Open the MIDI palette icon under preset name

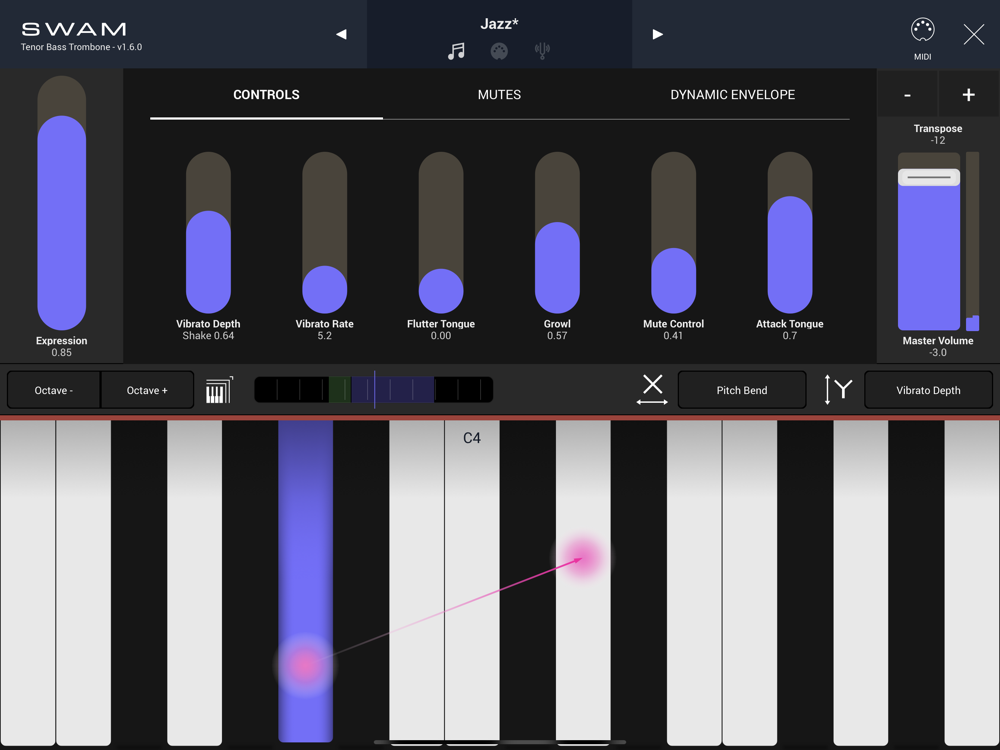[x=499, y=51]
